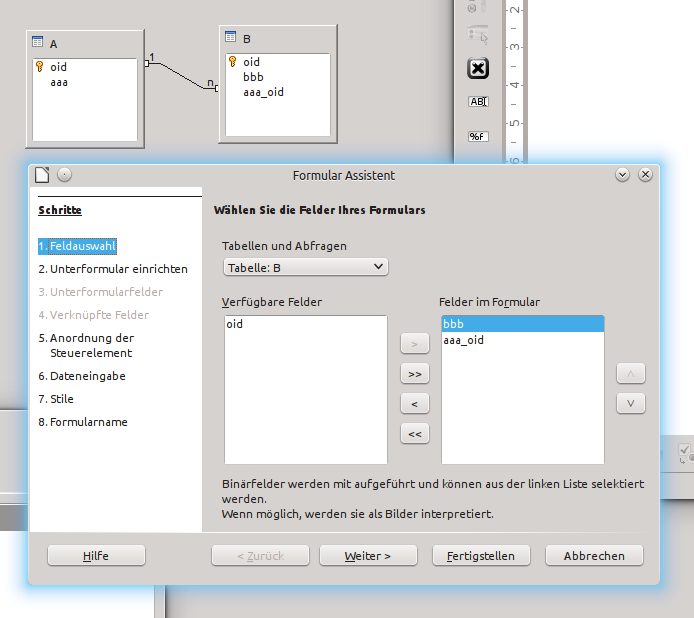
Task: Open the Tabellen und Abfragen dropdown
Action: pyautogui.click(x=305, y=267)
